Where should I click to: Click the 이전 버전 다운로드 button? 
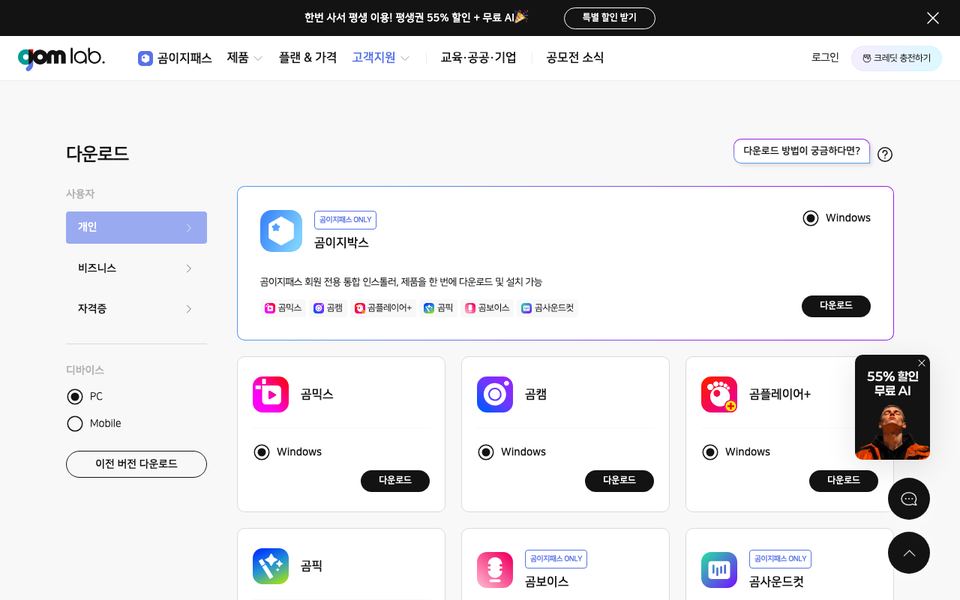136,464
